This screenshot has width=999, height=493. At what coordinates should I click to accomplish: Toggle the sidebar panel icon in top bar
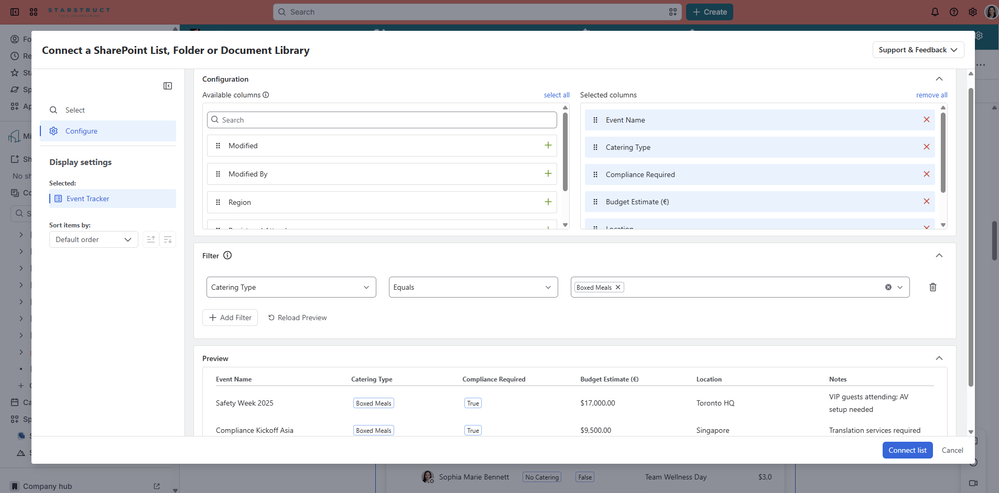[x=15, y=11]
